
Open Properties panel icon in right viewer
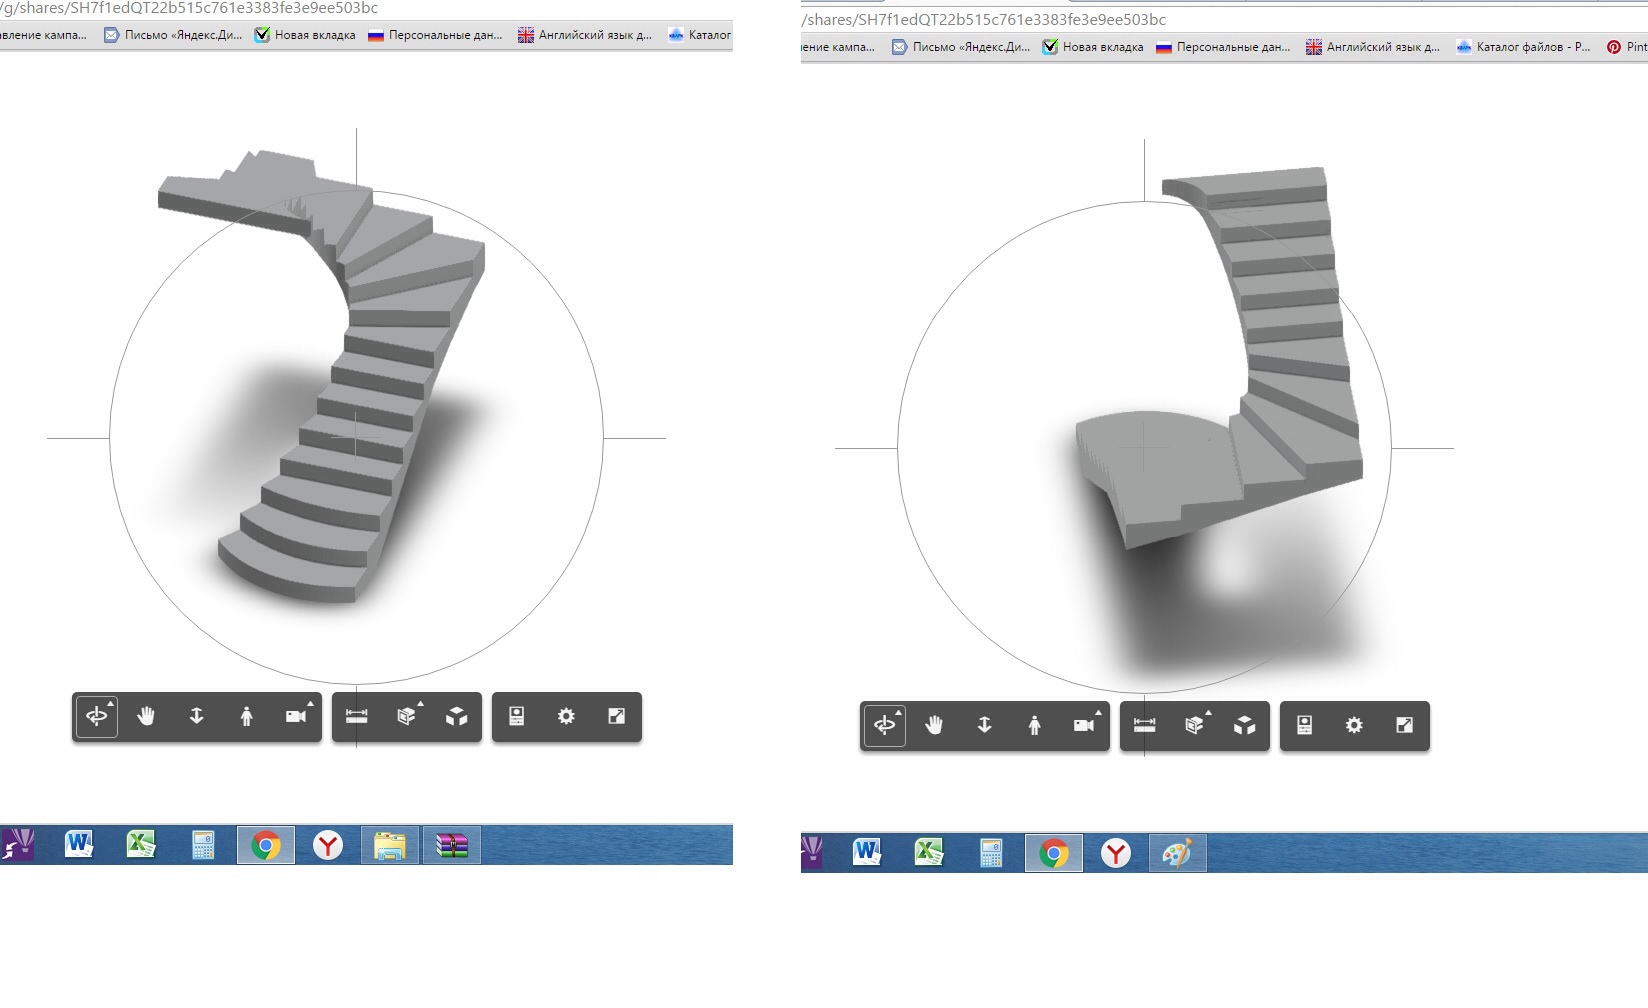[x=1304, y=725]
